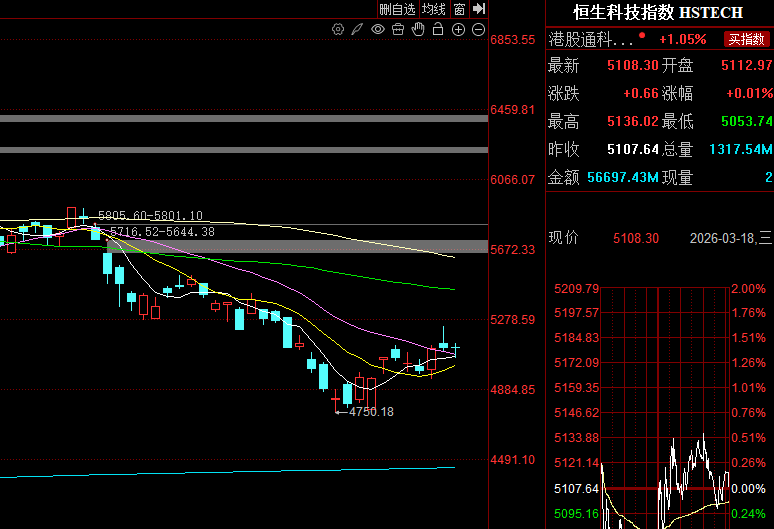Open the 窗 window menu
774x529 pixels.
459,9
